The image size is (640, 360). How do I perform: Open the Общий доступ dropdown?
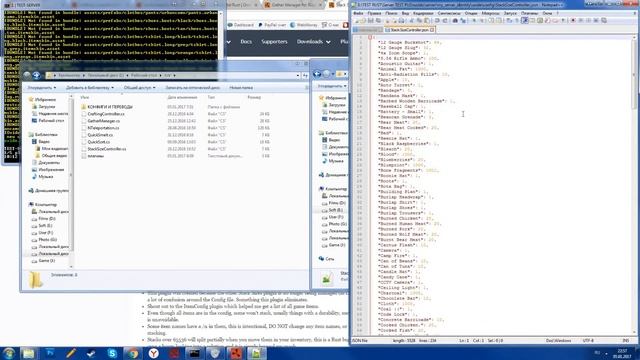tap(140, 88)
